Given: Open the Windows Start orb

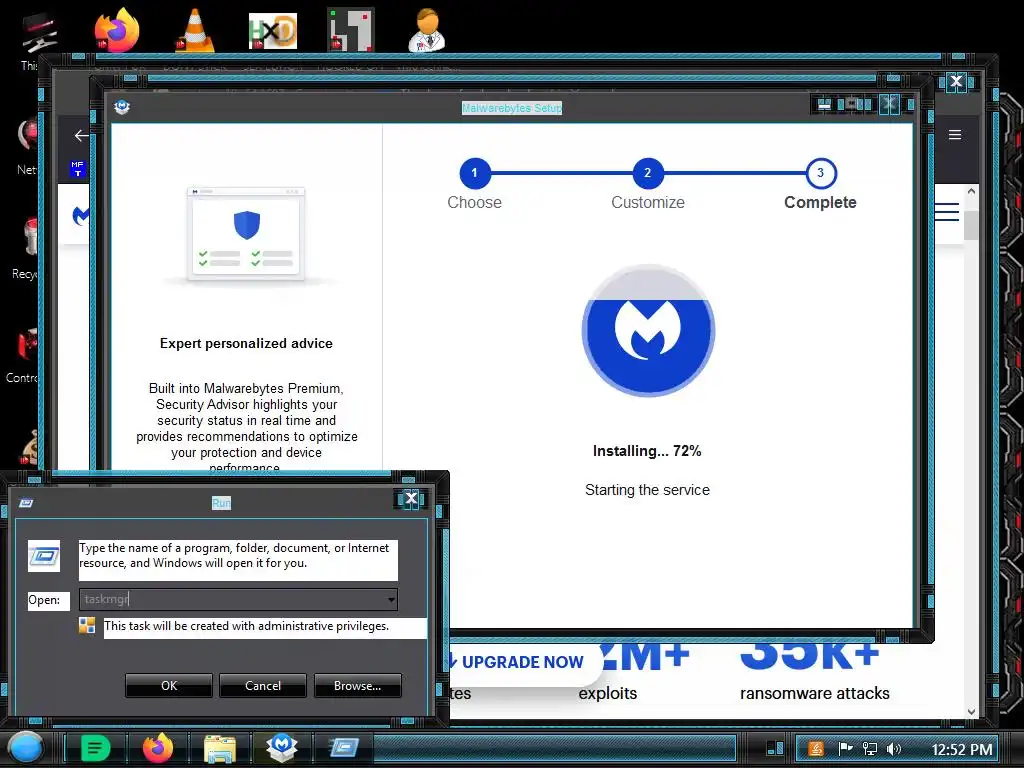Looking at the screenshot, I should pyautogui.click(x=25, y=748).
